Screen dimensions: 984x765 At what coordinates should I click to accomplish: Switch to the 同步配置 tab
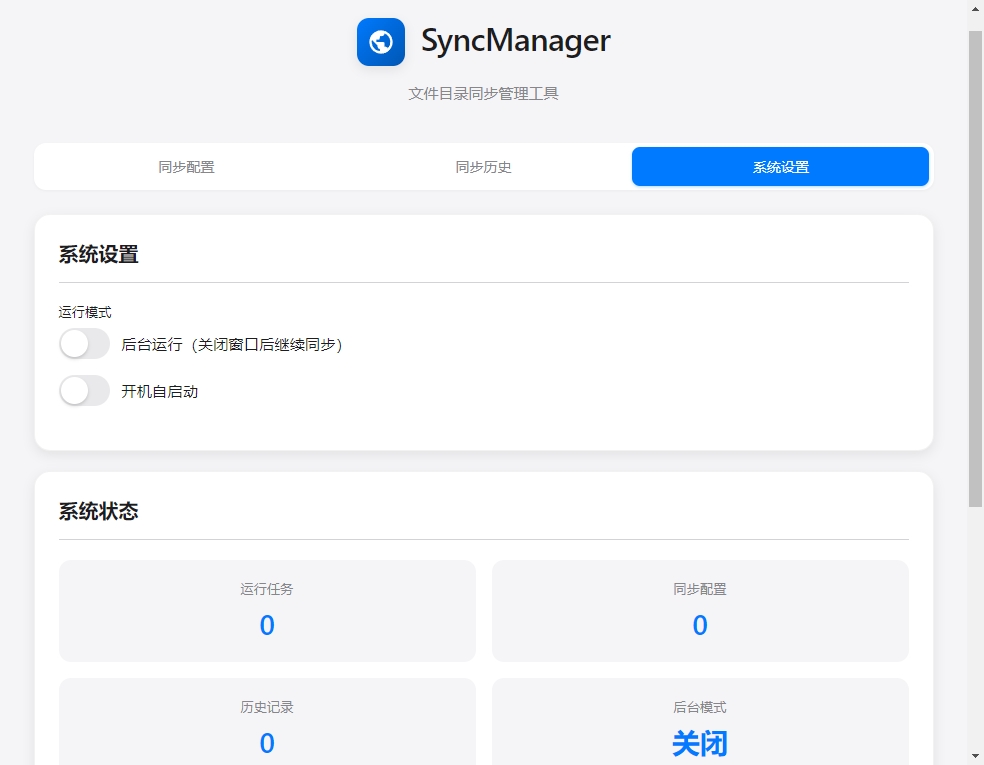[186, 167]
